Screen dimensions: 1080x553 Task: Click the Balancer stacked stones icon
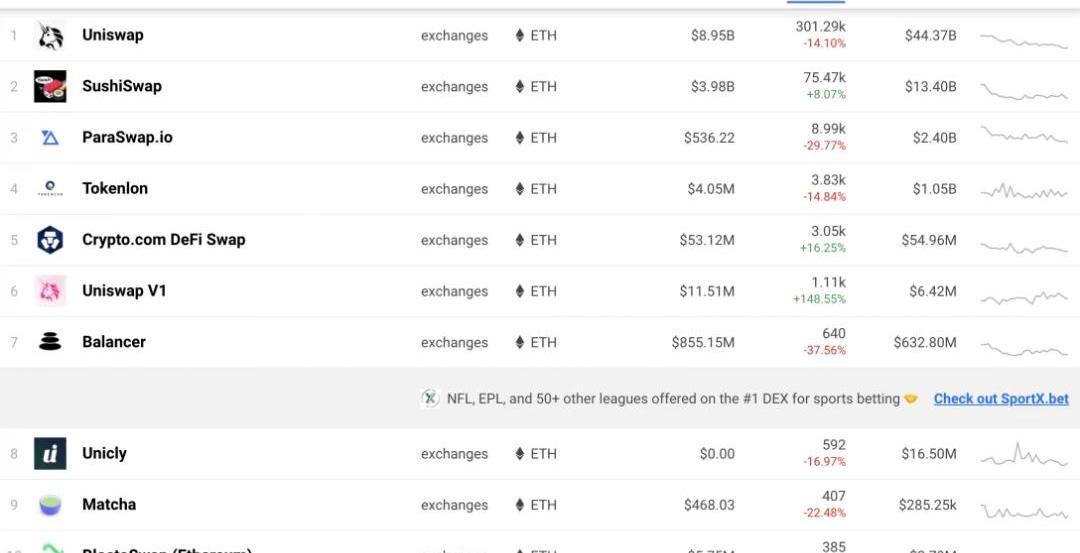point(50,342)
